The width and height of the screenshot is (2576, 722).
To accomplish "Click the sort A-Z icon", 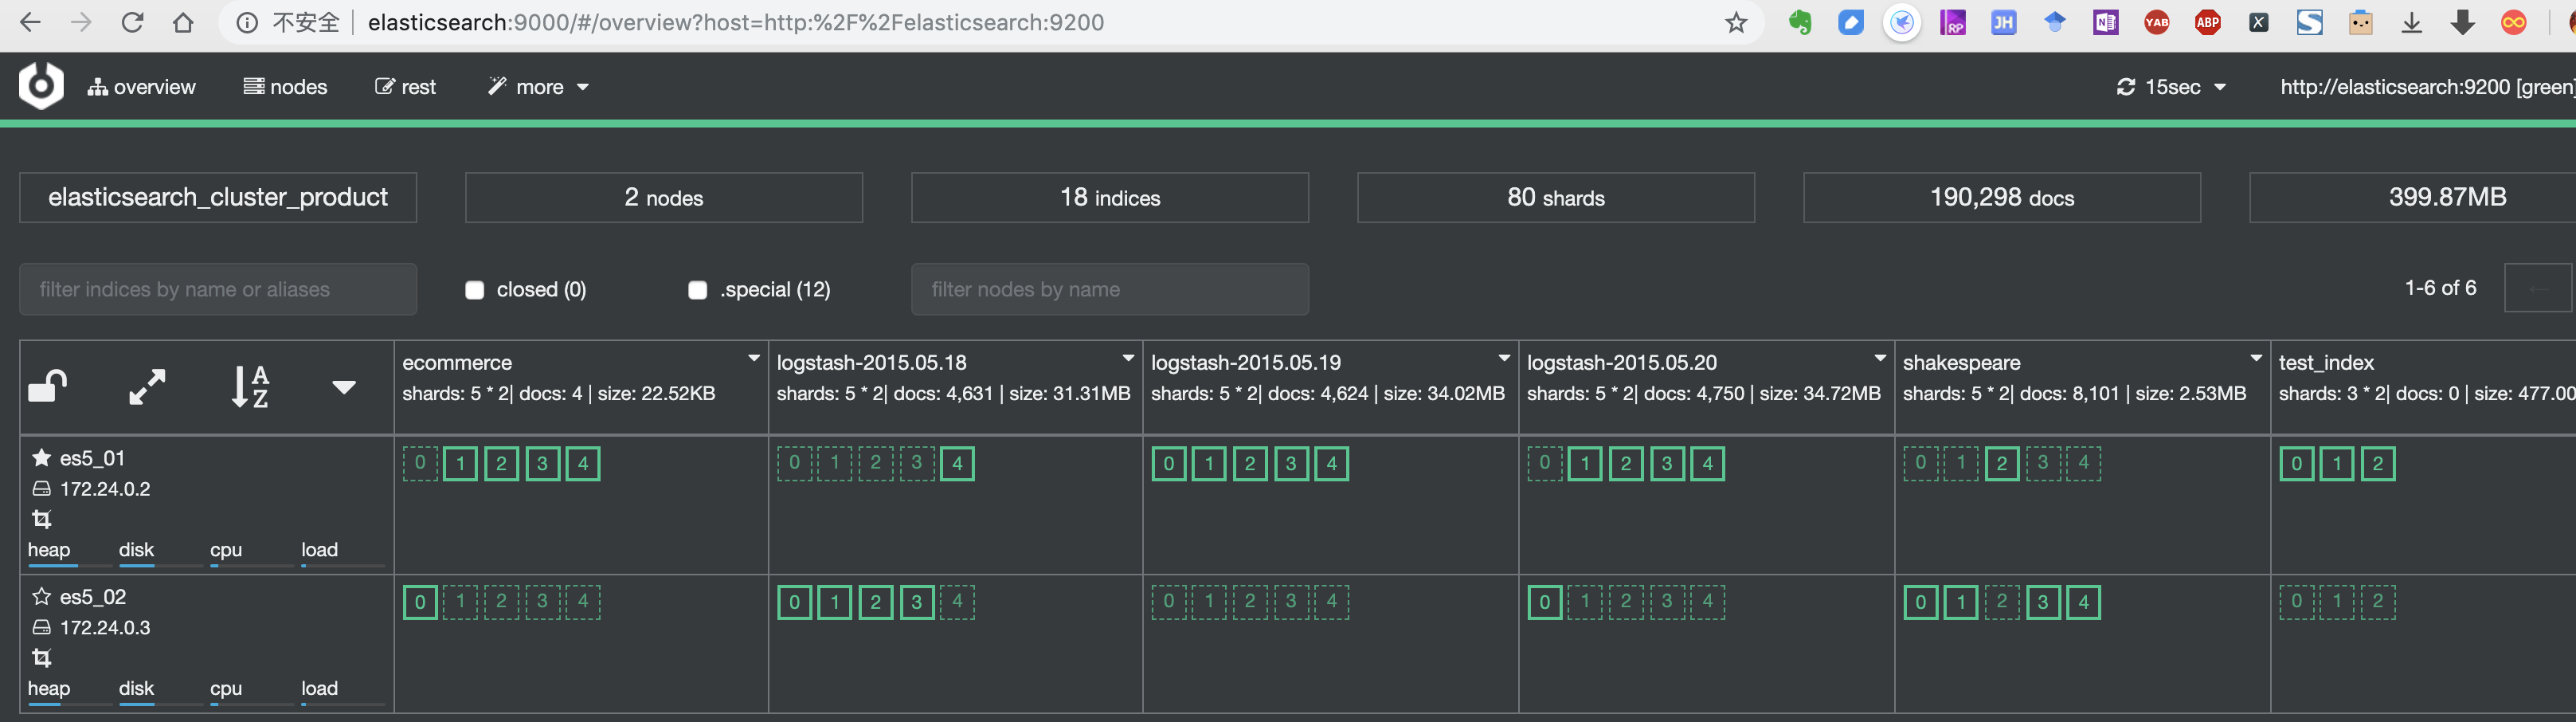I will (250, 387).
